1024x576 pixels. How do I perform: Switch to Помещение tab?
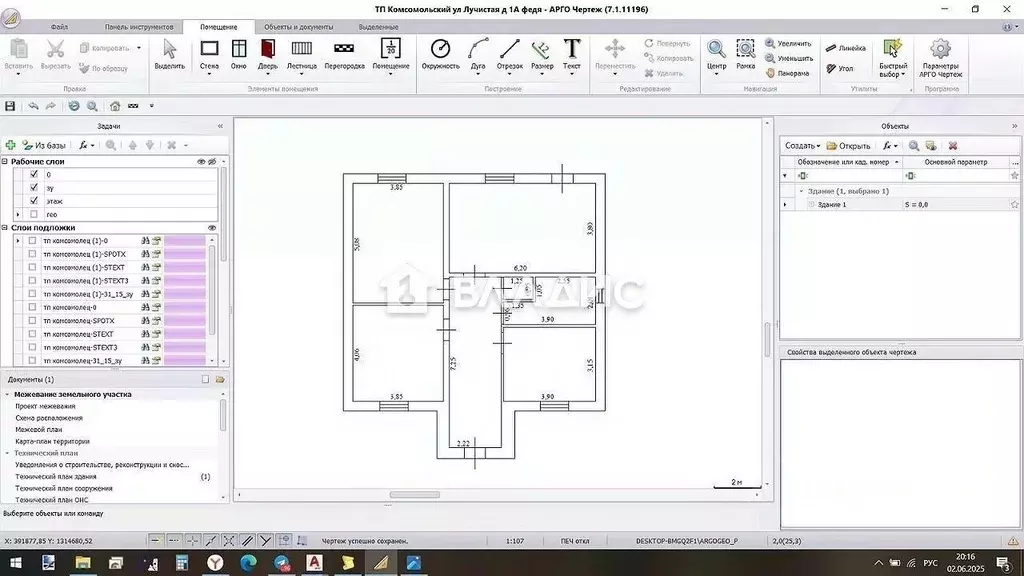click(x=219, y=27)
